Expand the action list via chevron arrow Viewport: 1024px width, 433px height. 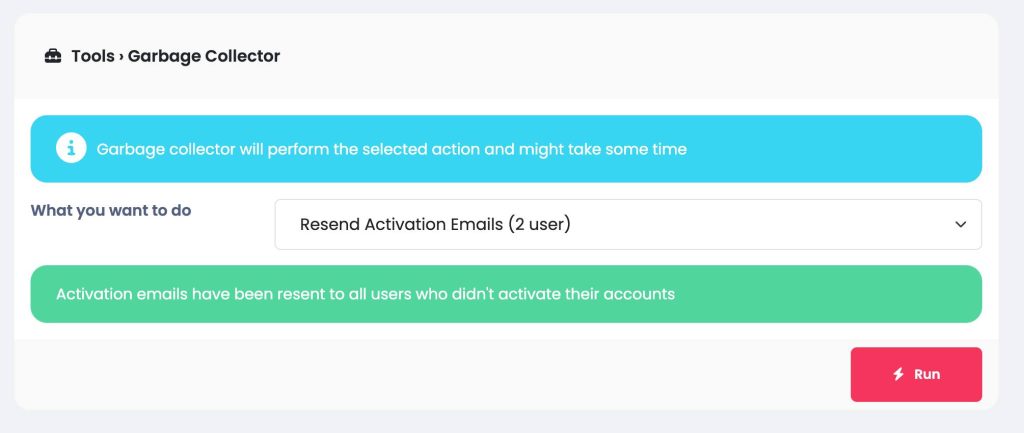(961, 225)
